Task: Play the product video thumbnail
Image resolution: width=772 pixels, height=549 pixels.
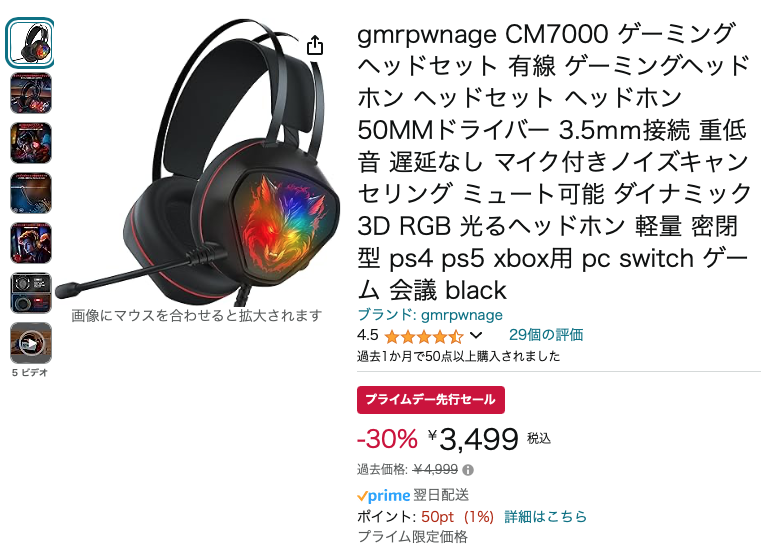Action: tap(31, 343)
